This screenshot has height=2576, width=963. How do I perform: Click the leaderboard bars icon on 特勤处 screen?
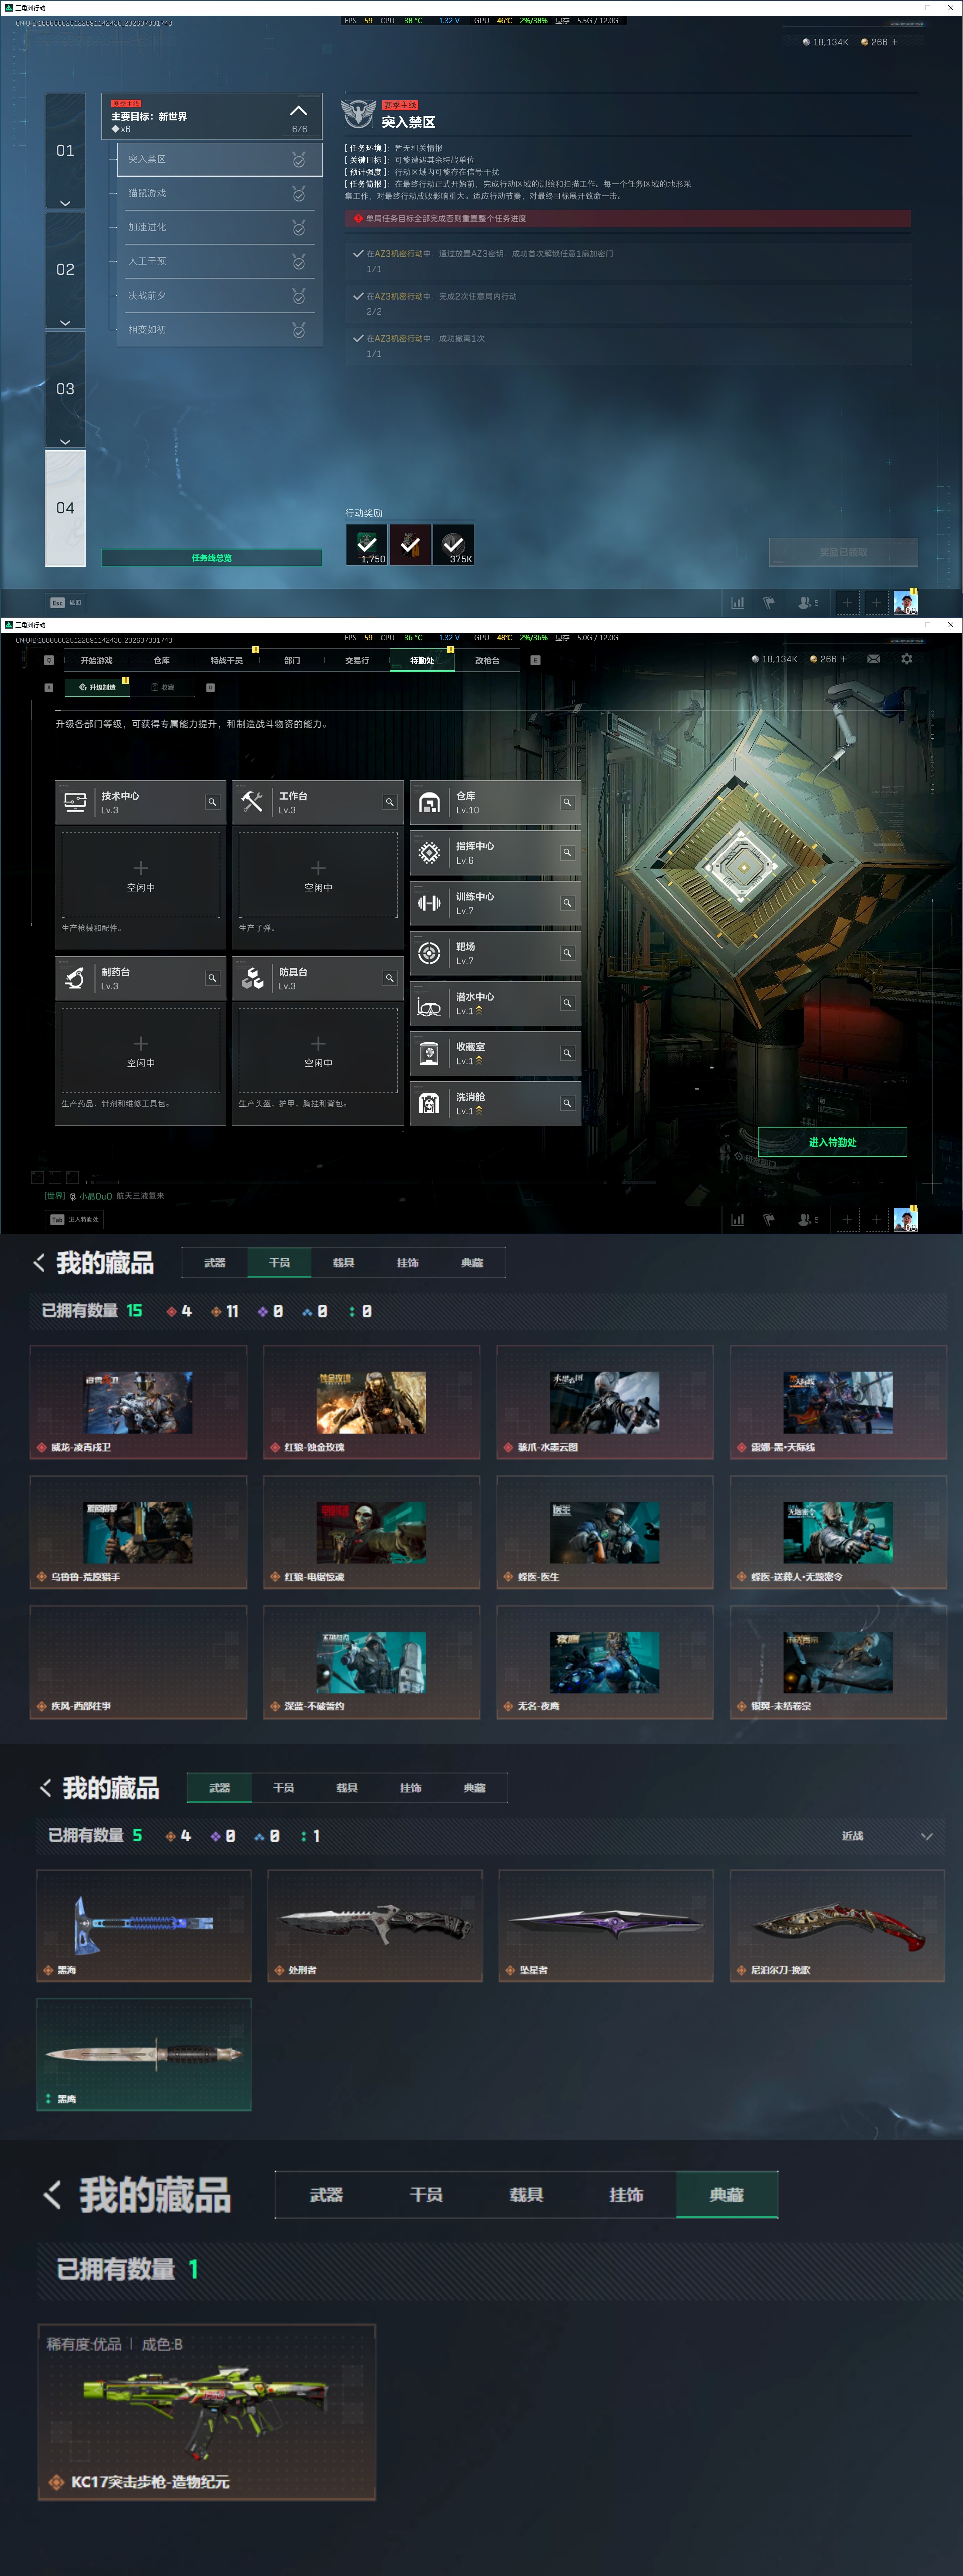pyautogui.click(x=737, y=1219)
